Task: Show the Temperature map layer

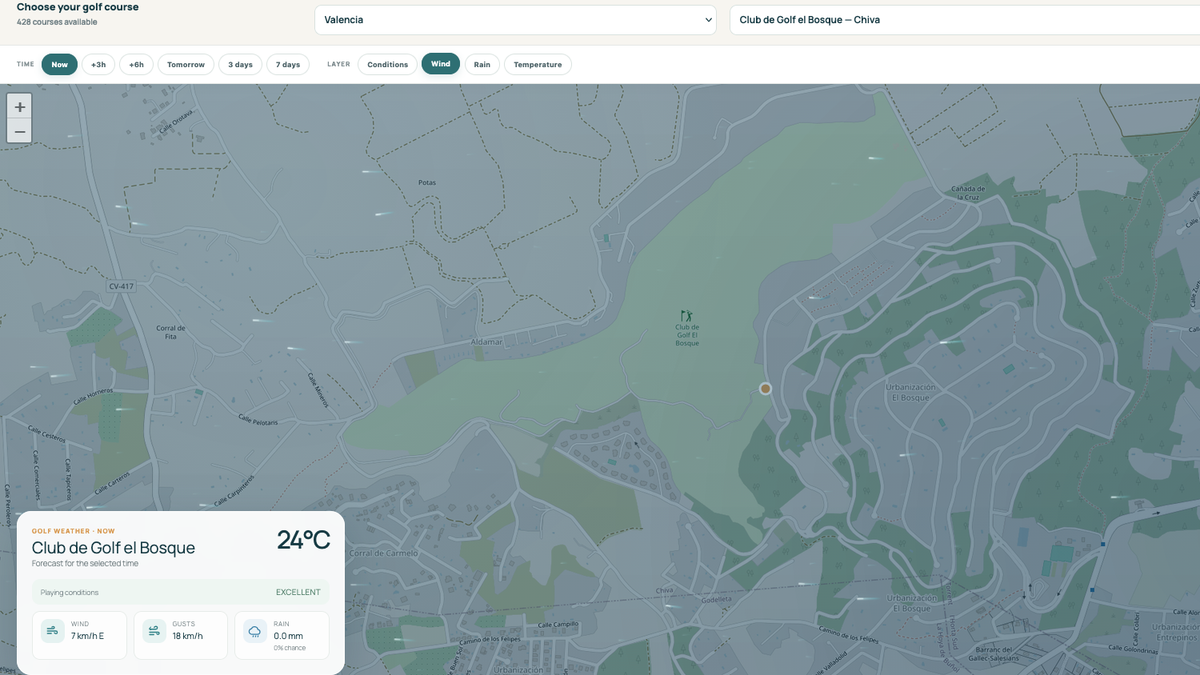Action: (538, 65)
